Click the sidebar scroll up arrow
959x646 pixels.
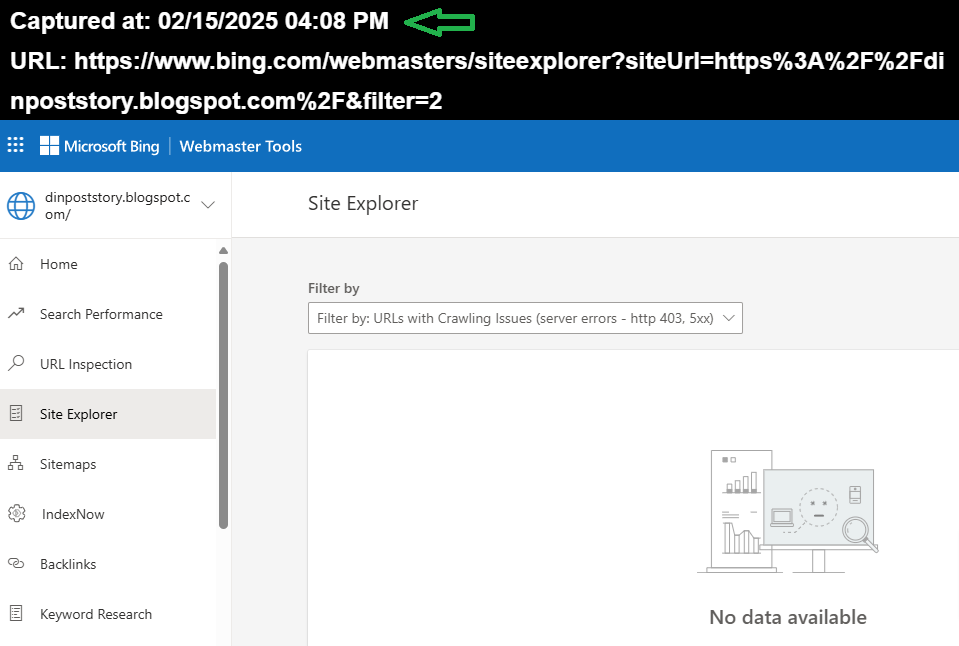[223, 251]
